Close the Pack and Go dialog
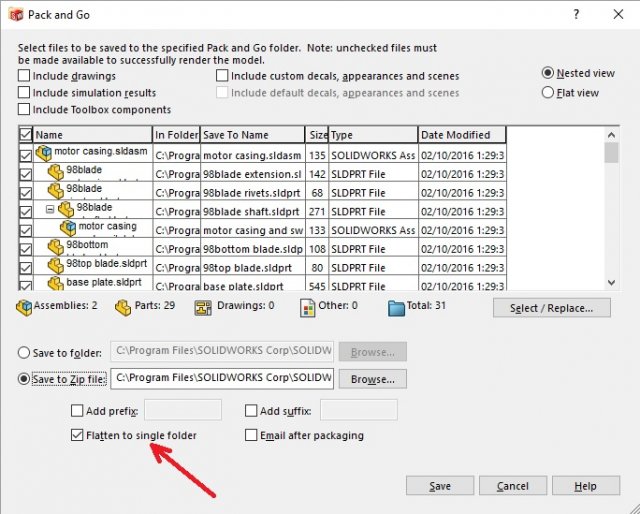Viewport: 640px width, 514px height. [x=618, y=14]
